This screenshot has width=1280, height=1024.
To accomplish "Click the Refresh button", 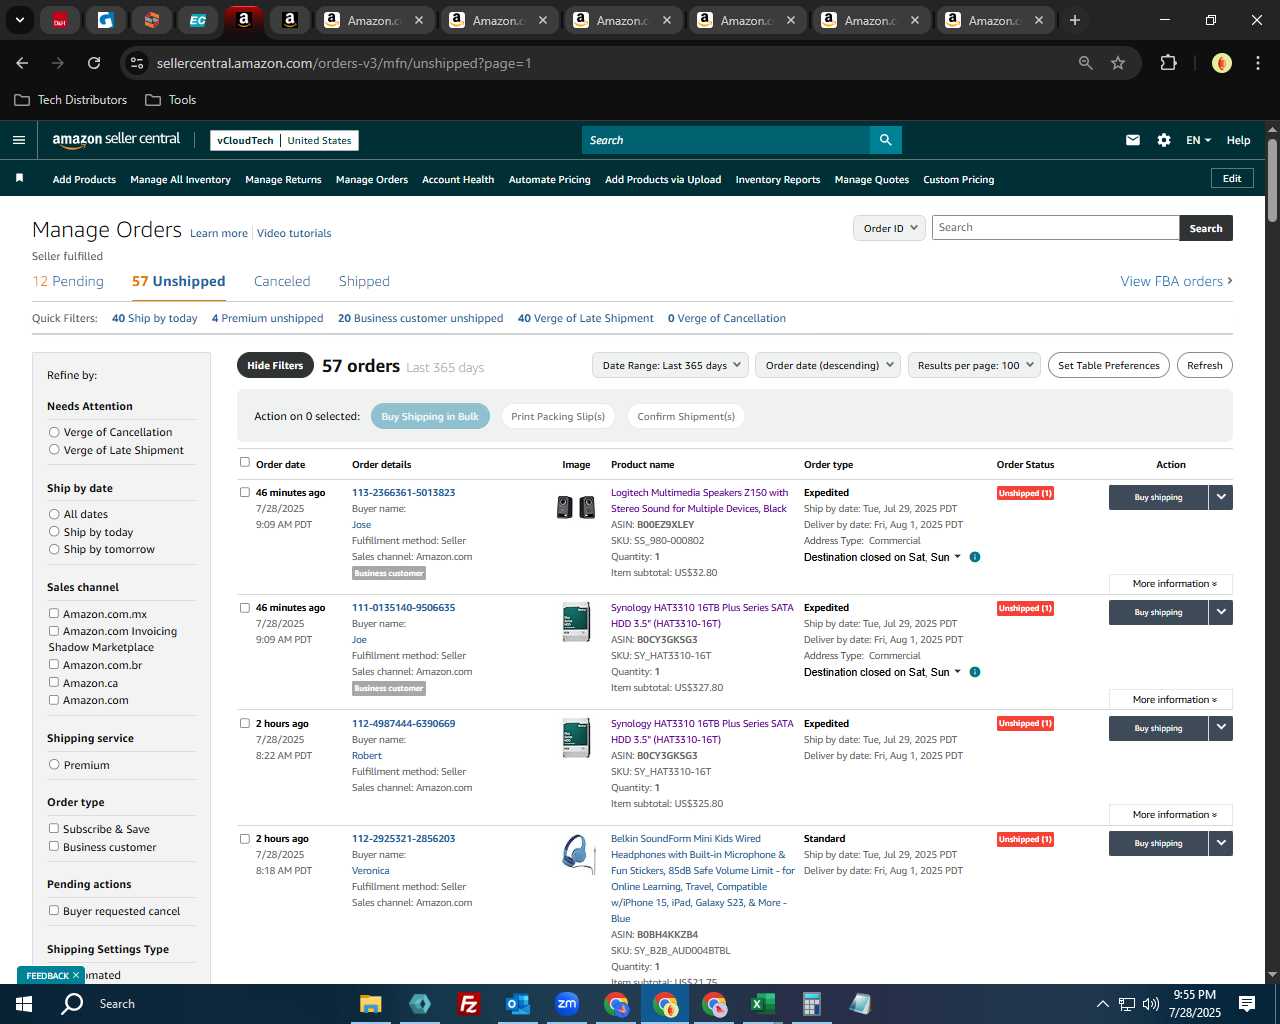I will [x=1204, y=365].
